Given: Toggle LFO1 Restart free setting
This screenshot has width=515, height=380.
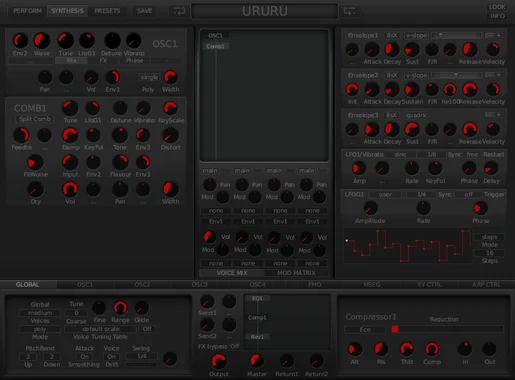Looking at the screenshot, I should (472, 155).
